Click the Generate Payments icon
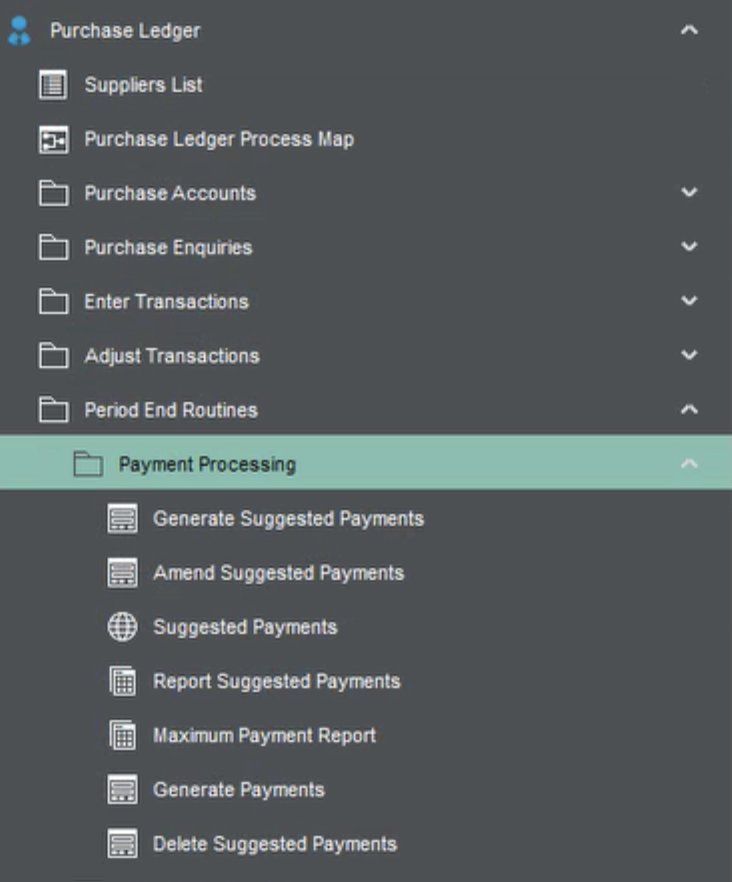This screenshot has height=882, width=732. coord(122,790)
